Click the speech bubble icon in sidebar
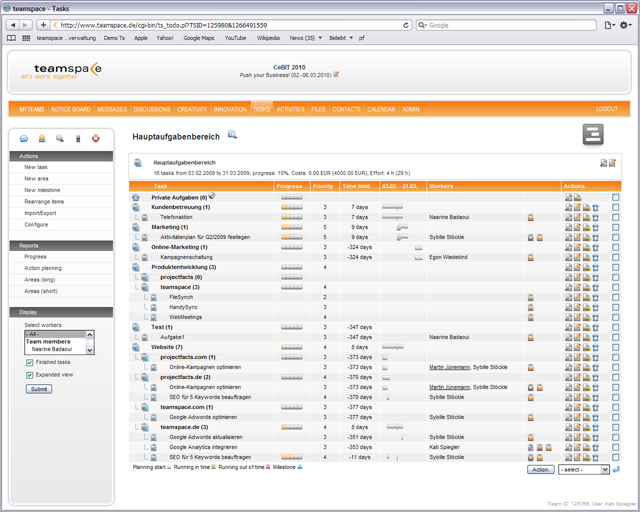This screenshot has height=512, width=640. [24, 138]
